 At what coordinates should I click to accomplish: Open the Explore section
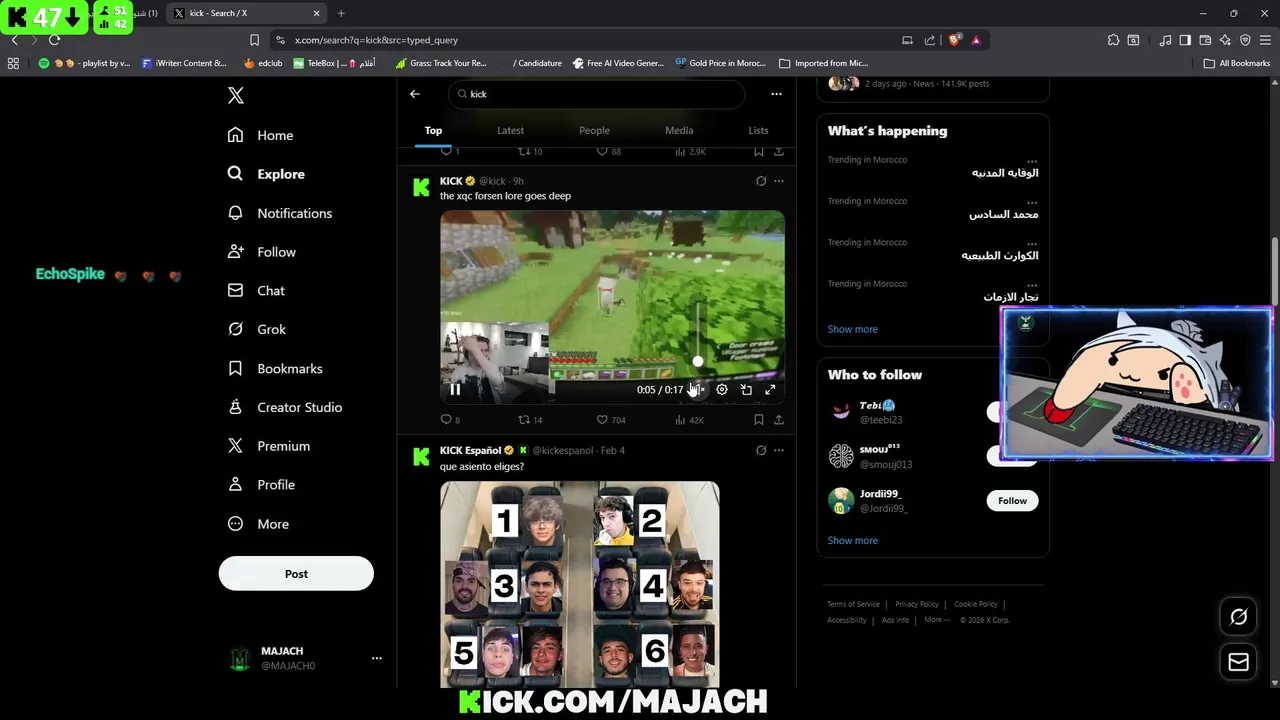(x=266, y=174)
